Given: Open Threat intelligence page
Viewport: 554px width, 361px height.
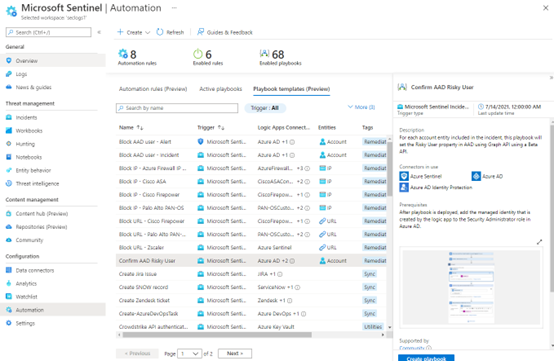Looking at the screenshot, I should tap(37, 184).
